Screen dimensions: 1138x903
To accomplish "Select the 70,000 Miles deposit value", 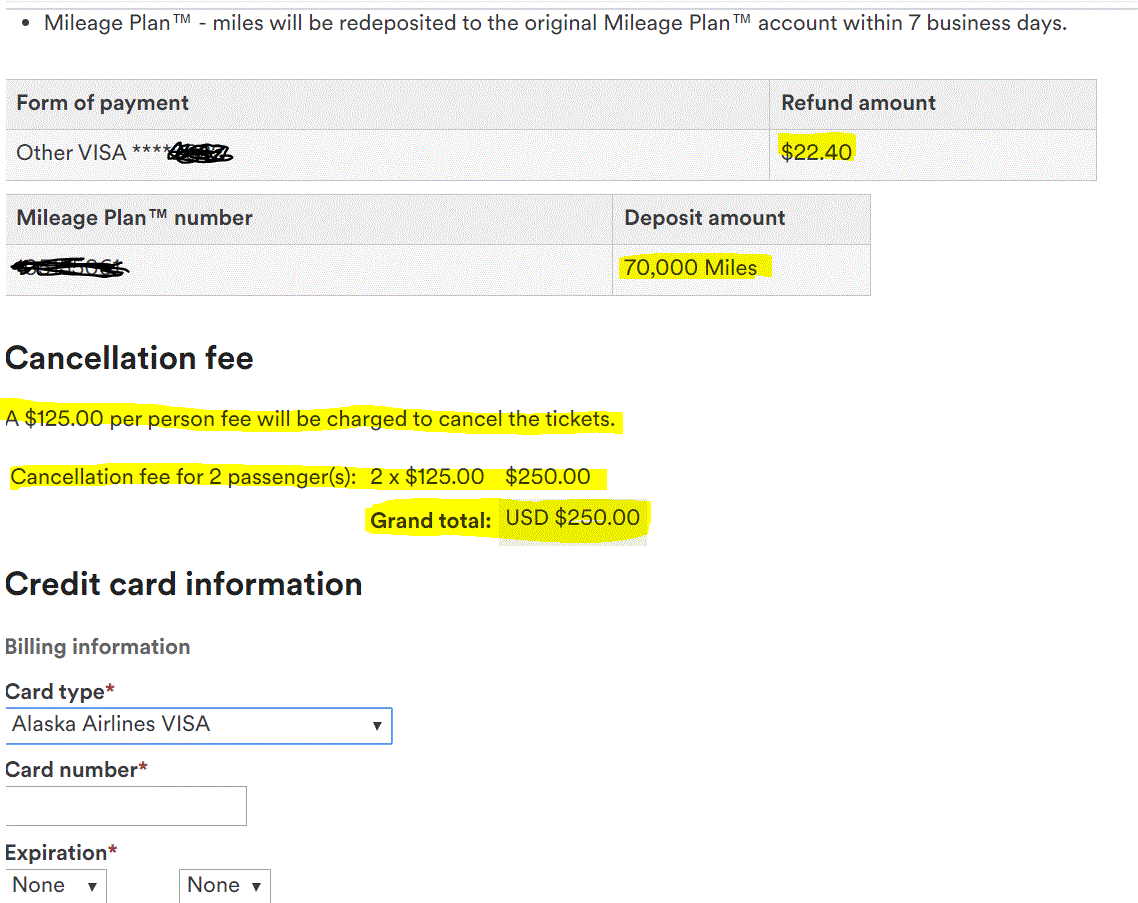I will coord(690,268).
